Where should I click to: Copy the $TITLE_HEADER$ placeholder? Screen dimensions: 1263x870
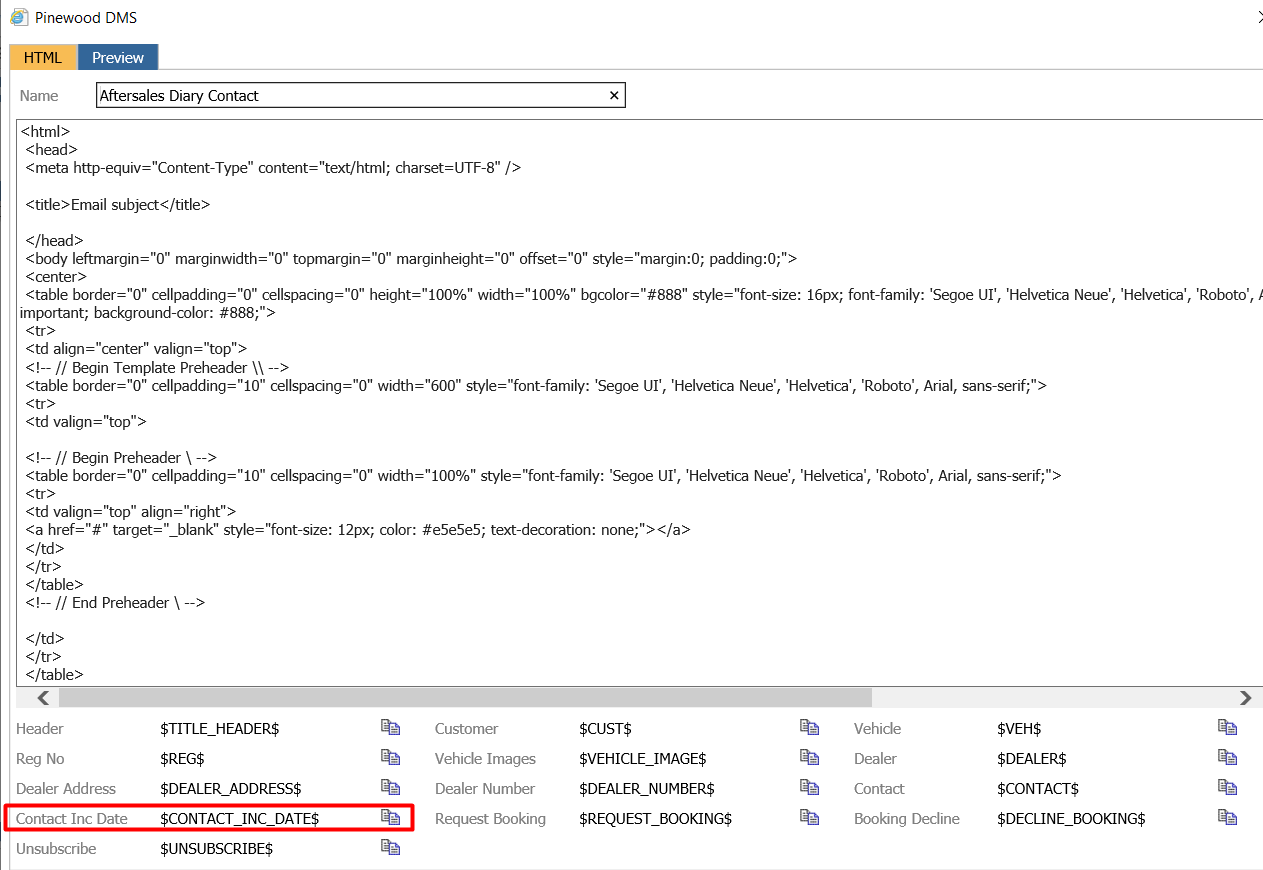[390, 728]
